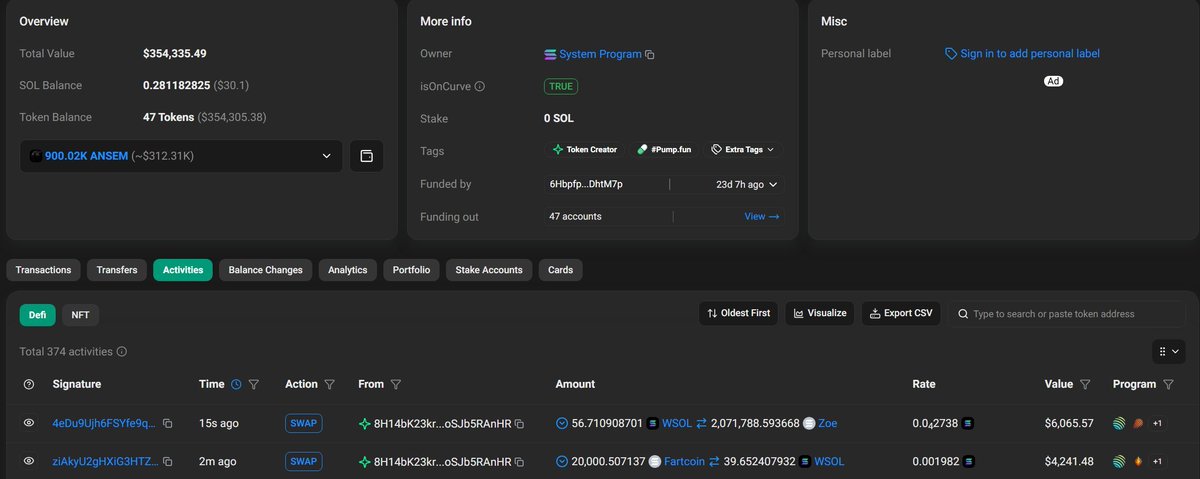Toggle the Time column clock format icon
The width and height of the screenshot is (1200, 479).
pyautogui.click(x=236, y=384)
